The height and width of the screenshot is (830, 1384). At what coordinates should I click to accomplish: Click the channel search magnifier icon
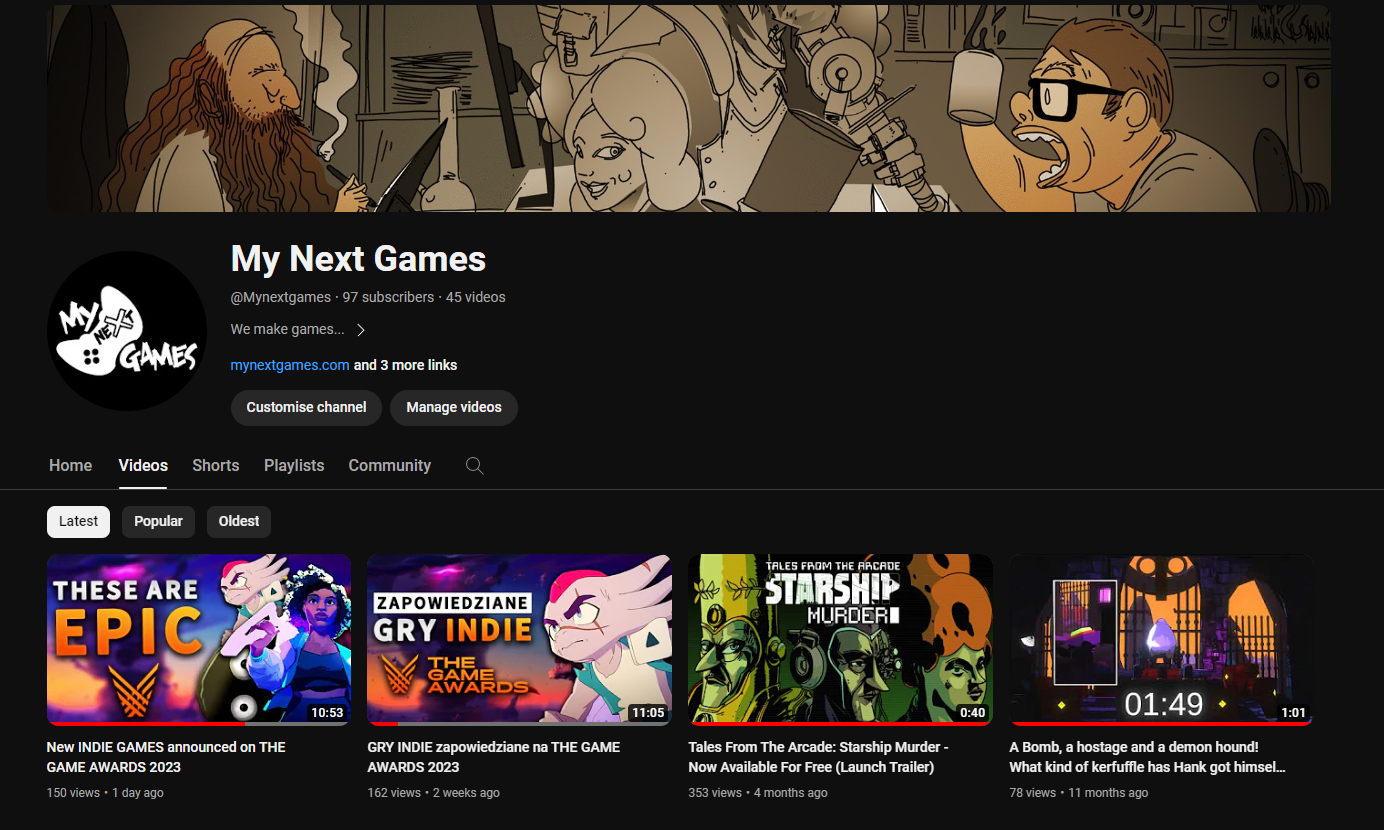pos(475,466)
